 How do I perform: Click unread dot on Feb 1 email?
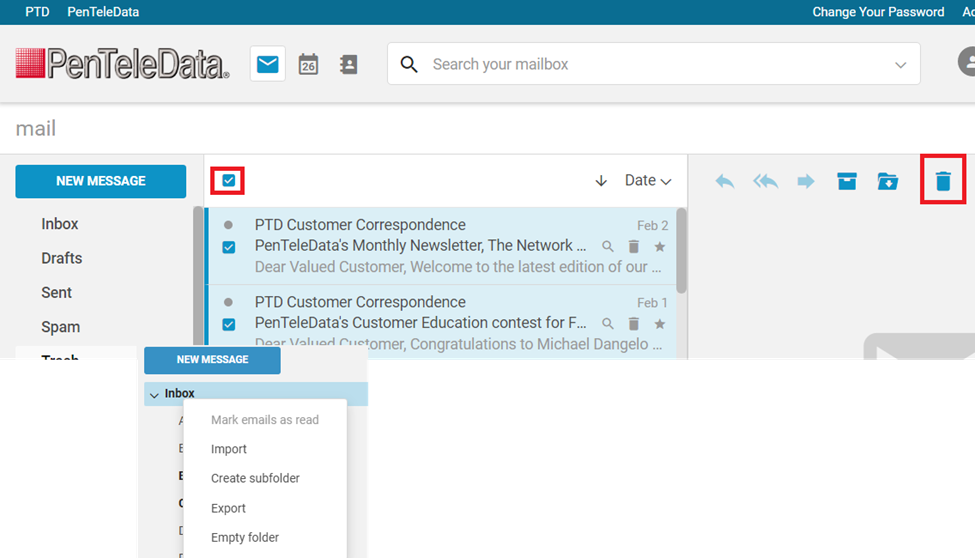pyautogui.click(x=228, y=302)
